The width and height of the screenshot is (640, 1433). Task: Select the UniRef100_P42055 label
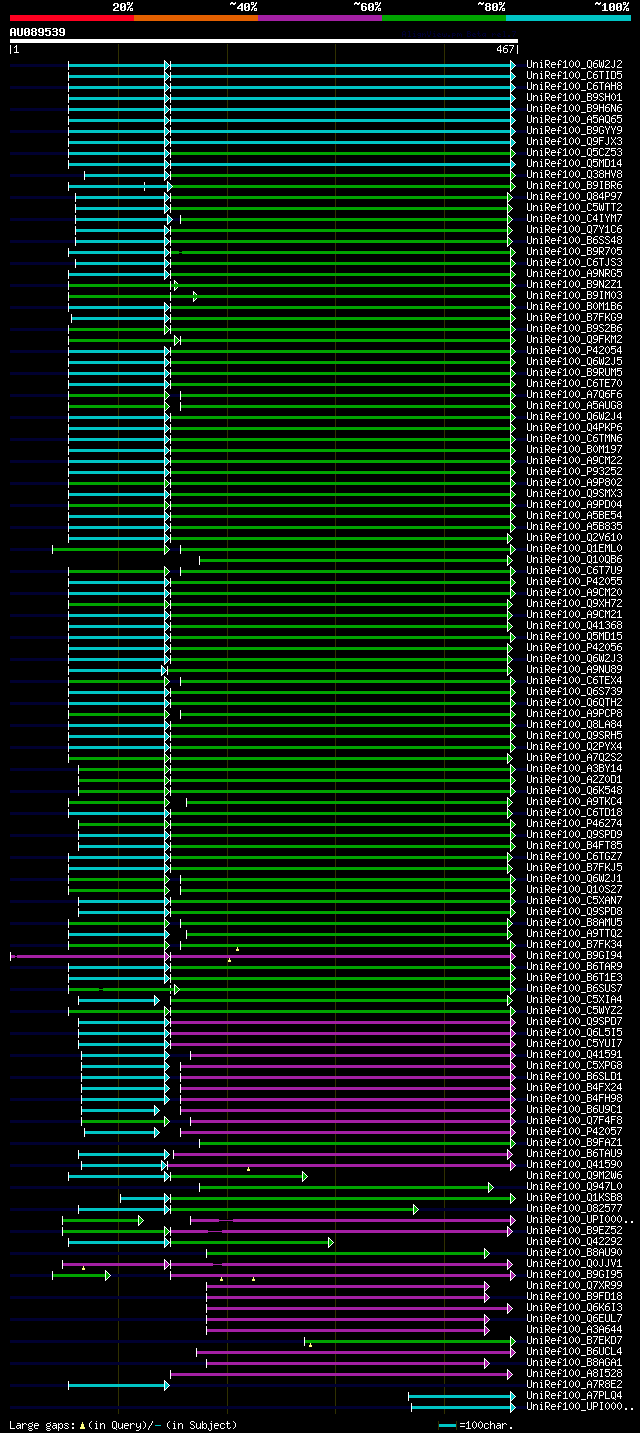pos(574,581)
